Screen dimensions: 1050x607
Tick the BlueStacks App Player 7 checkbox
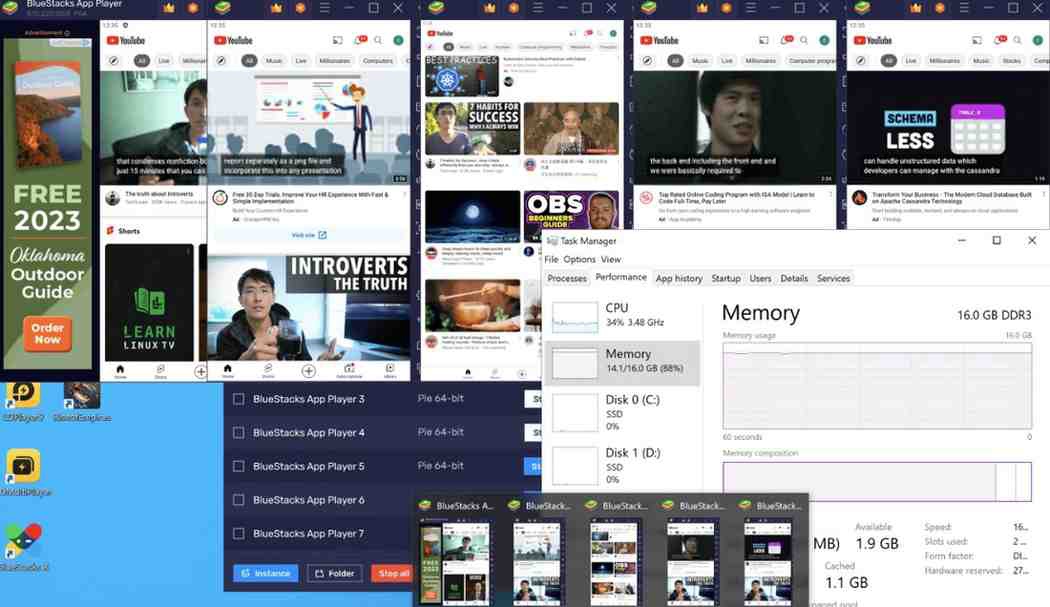pyautogui.click(x=238, y=533)
